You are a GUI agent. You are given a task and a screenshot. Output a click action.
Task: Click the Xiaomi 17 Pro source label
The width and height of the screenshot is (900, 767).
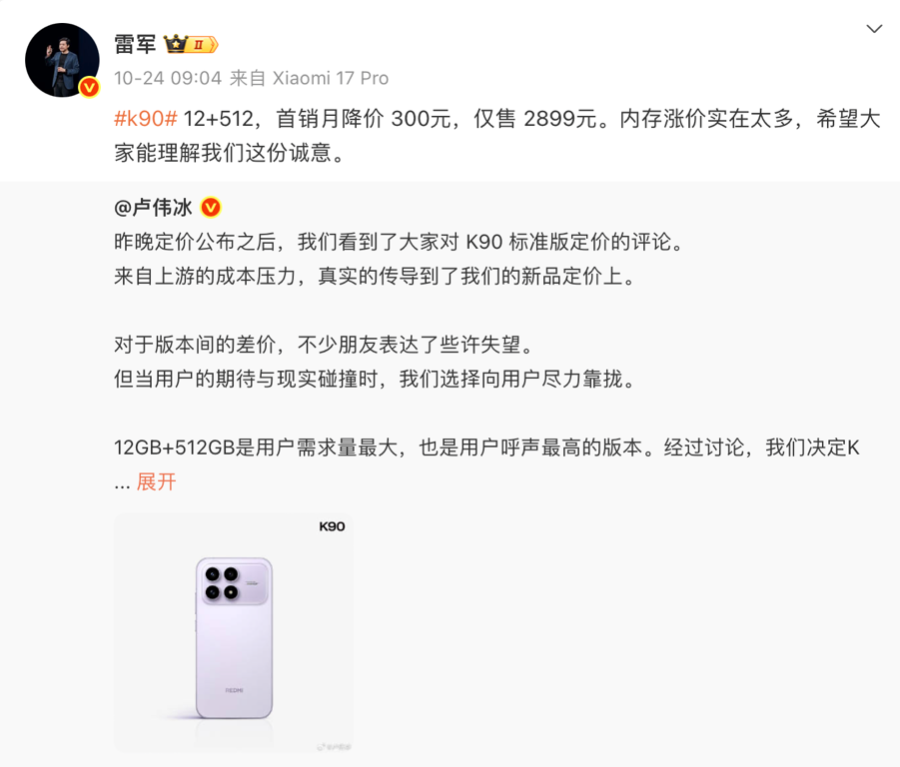click(x=330, y=78)
